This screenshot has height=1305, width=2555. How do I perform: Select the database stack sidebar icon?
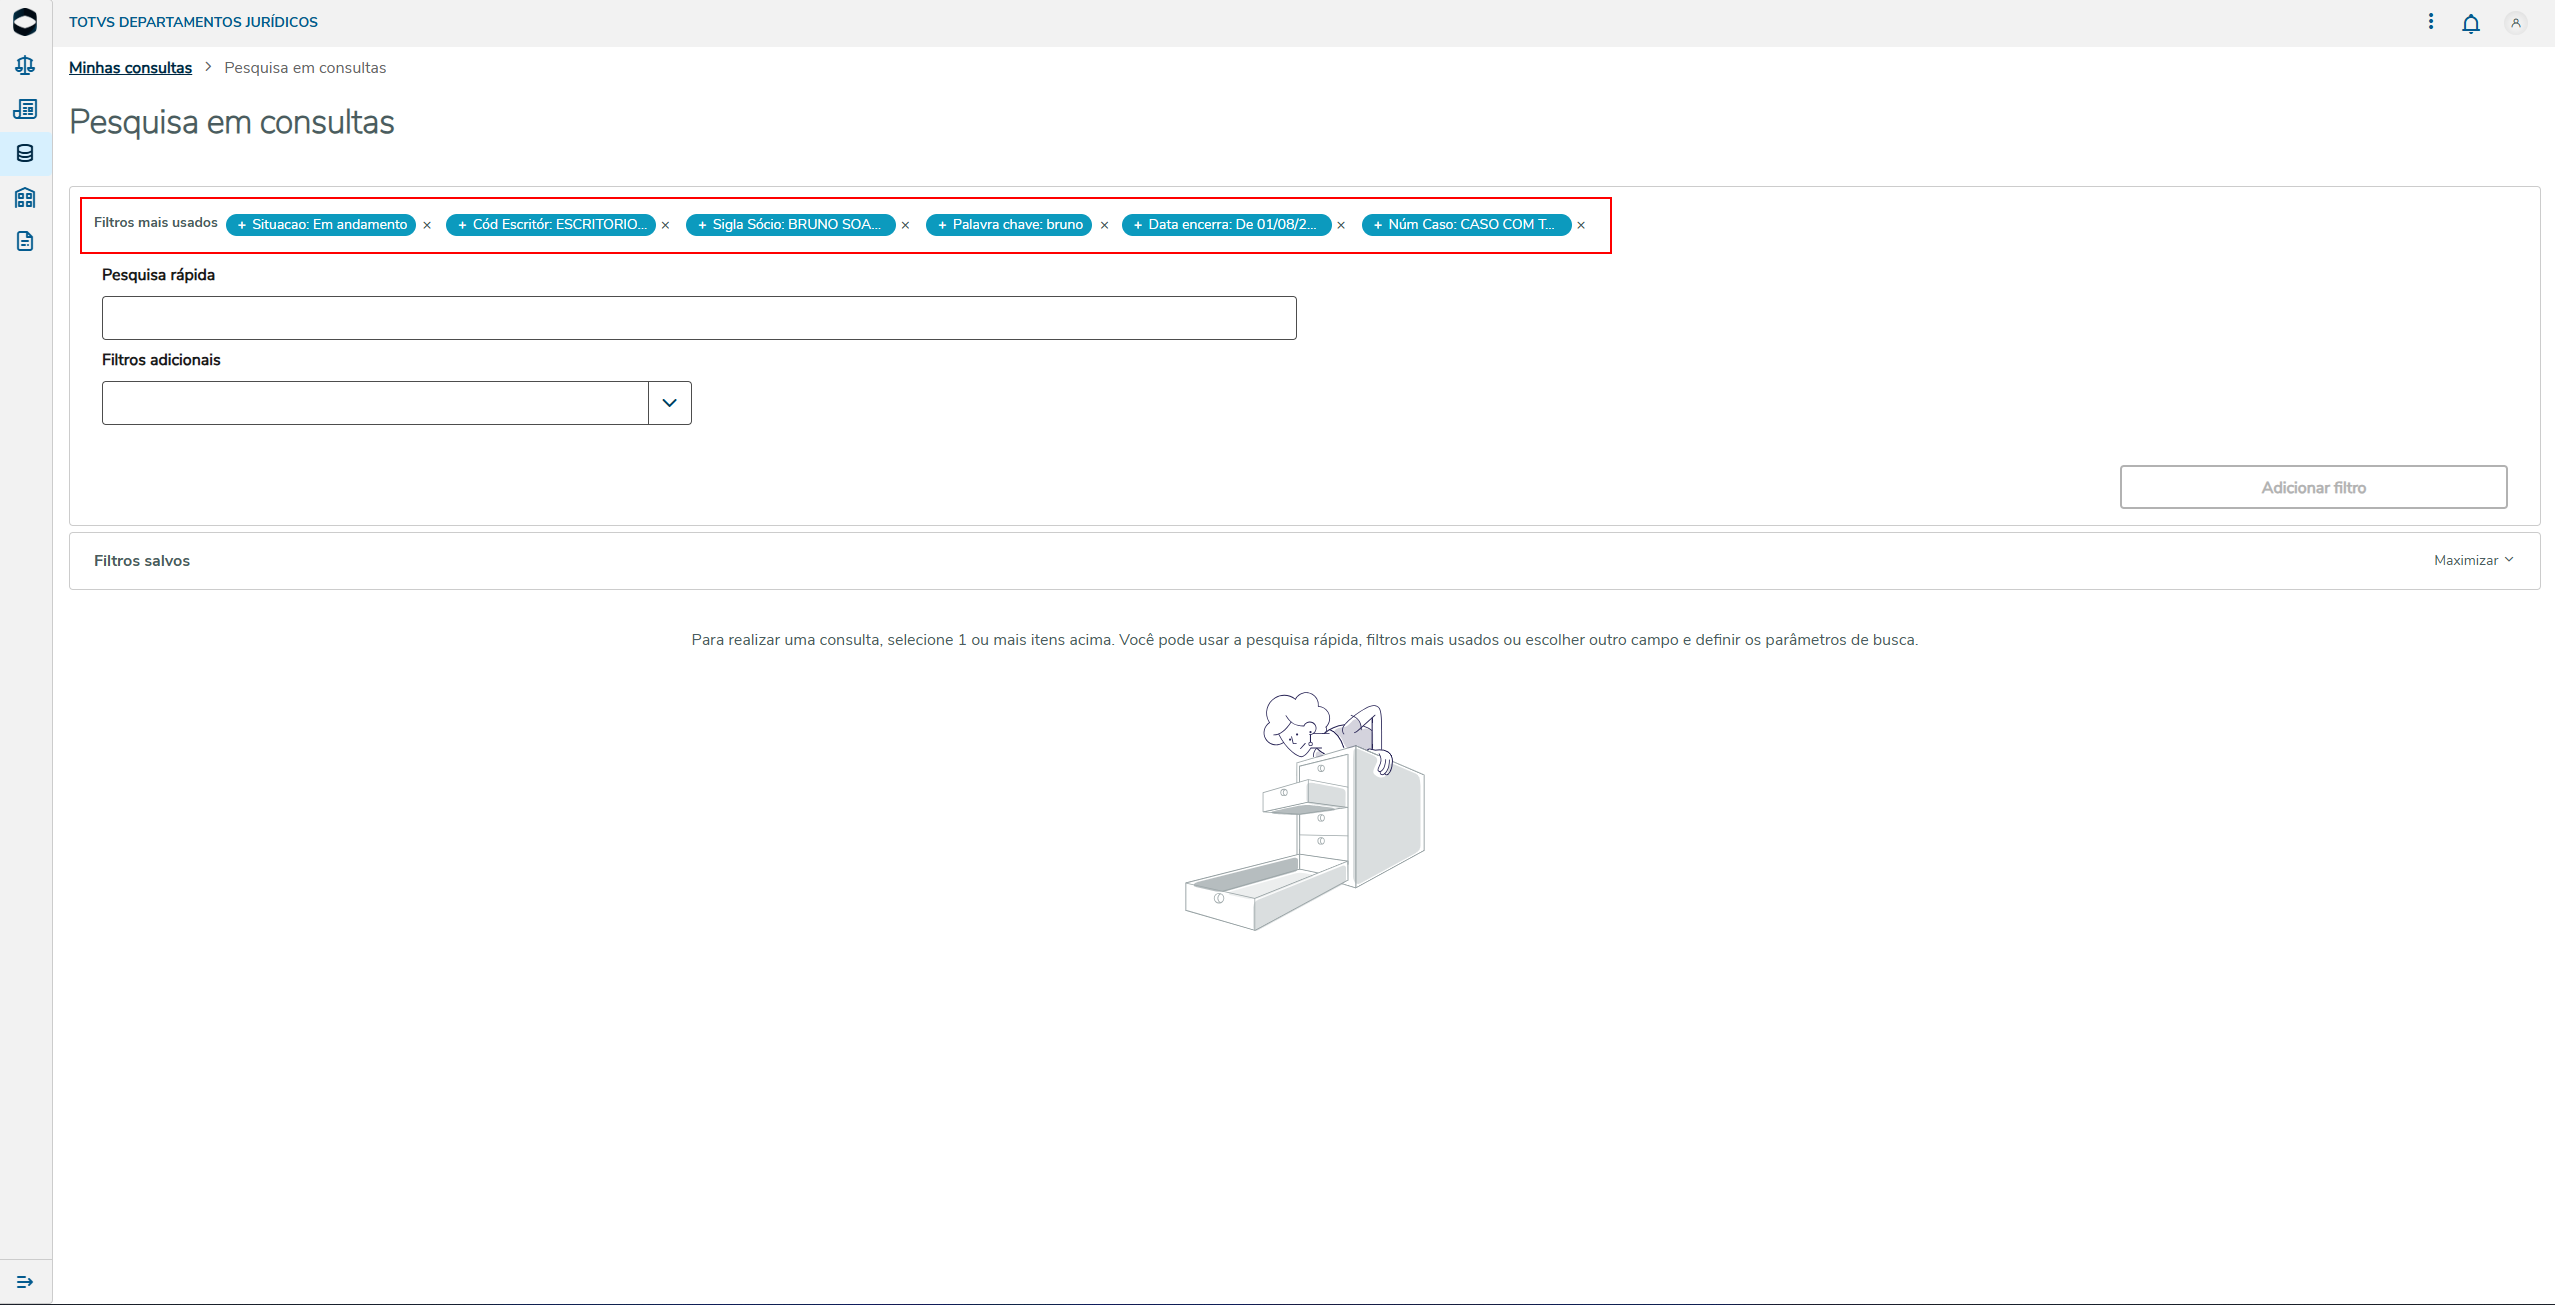25,153
